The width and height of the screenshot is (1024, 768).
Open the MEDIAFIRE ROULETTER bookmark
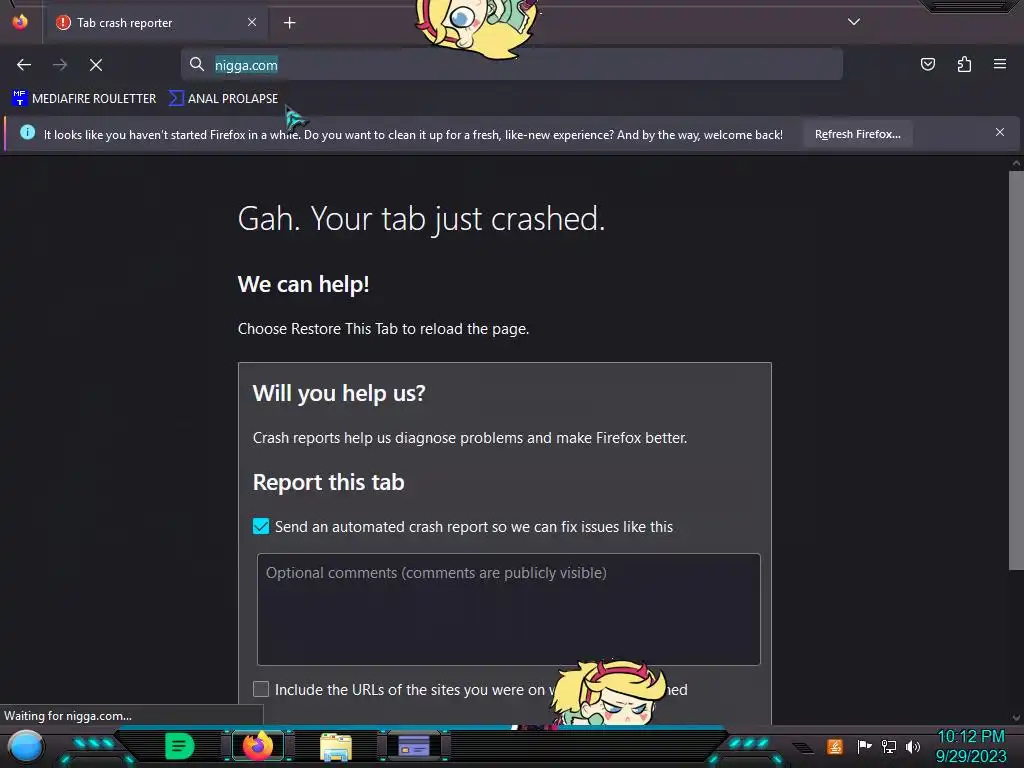coord(84,99)
